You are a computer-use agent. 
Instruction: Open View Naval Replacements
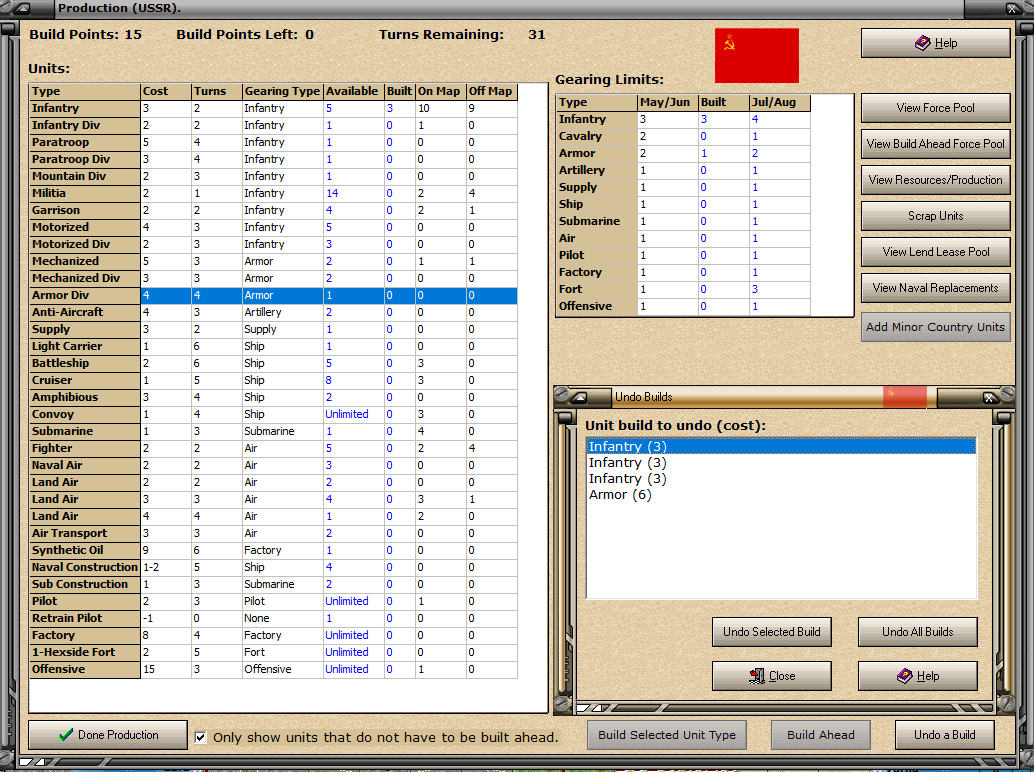point(935,288)
